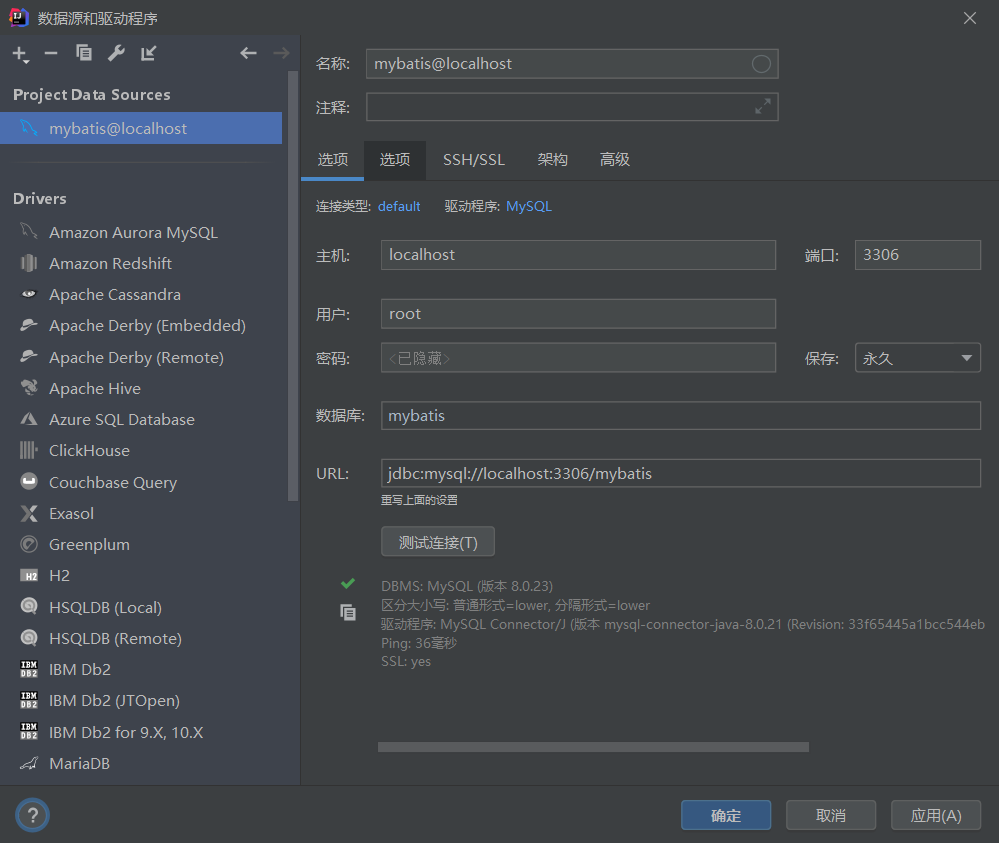Click the 数据库 field containing mybatis
This screenshot has width=999, height=843.
pos(680,415)
